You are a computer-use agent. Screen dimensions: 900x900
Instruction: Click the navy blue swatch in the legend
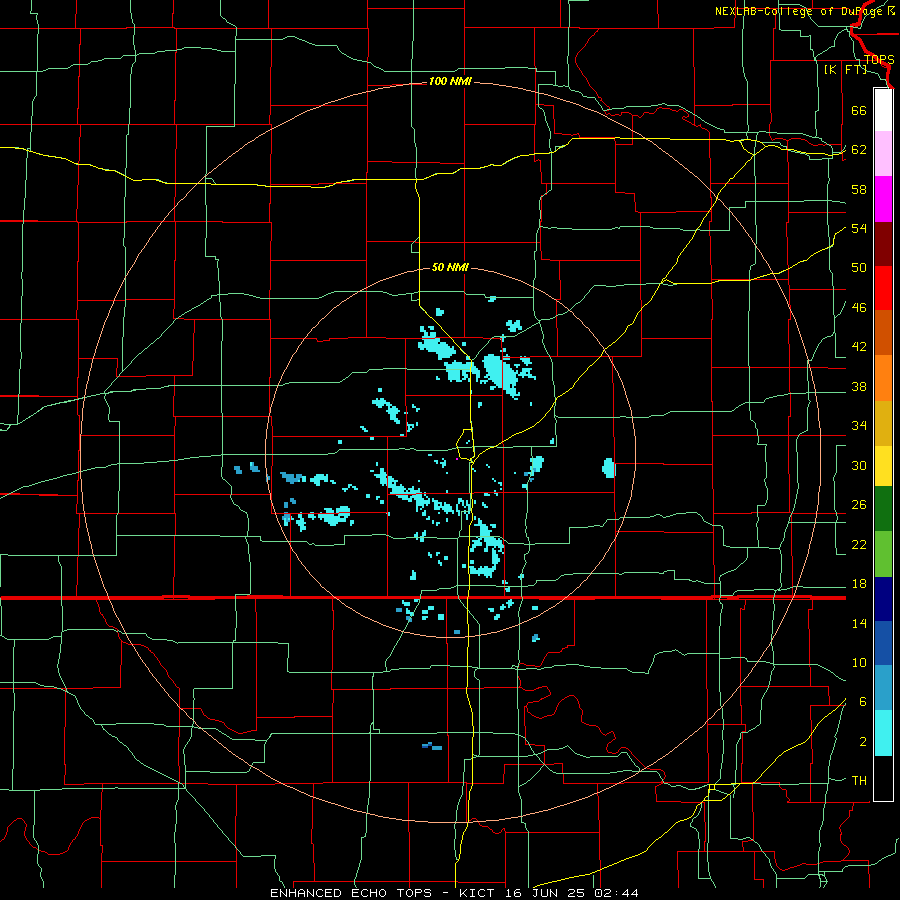[x=883, y=599]
